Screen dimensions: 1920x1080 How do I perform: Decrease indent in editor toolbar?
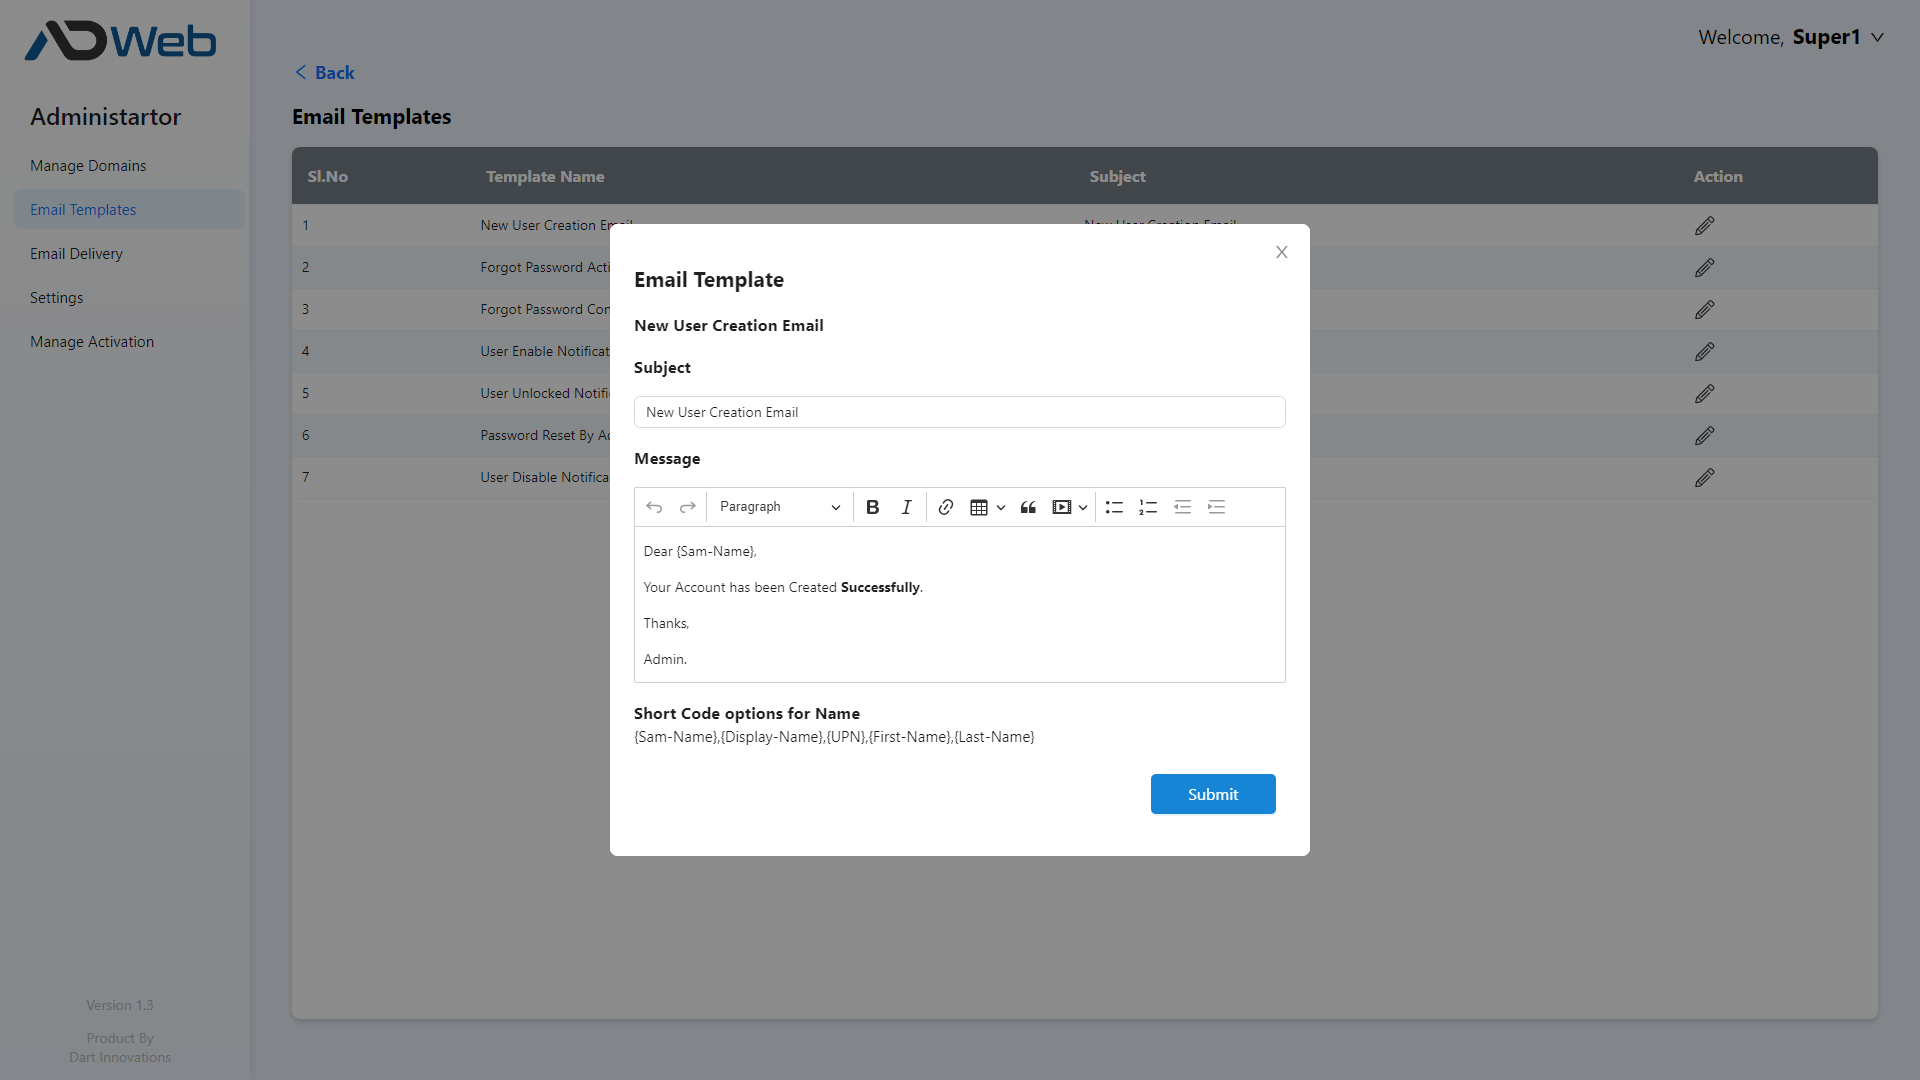tap(1182, 507)
